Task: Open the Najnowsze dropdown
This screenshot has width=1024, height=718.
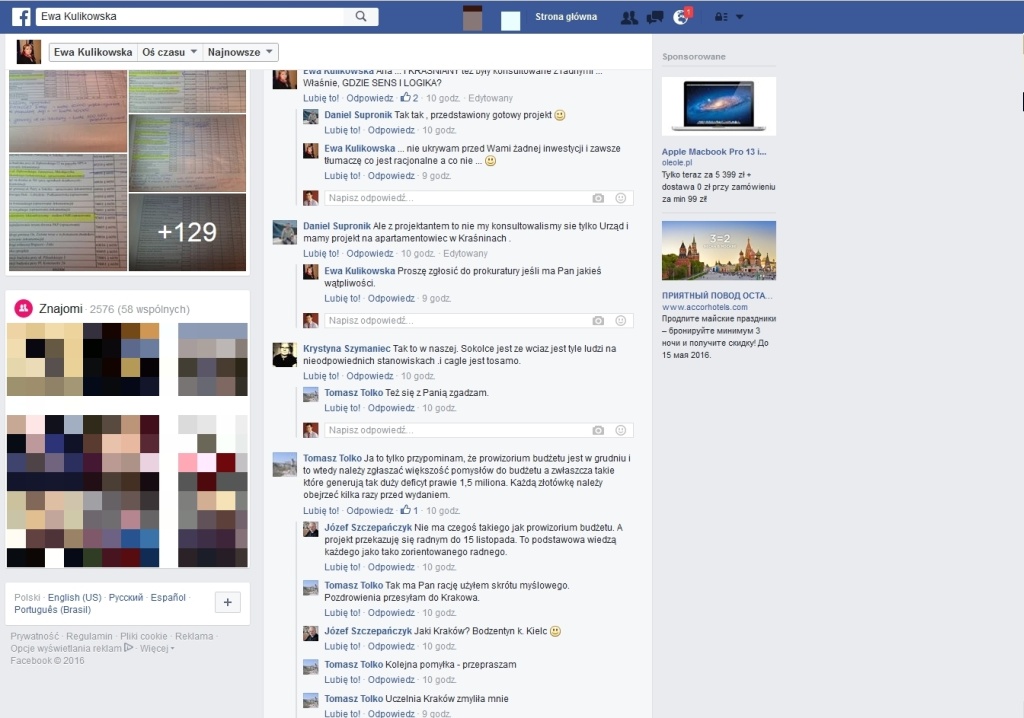Action: click(240, 52)
